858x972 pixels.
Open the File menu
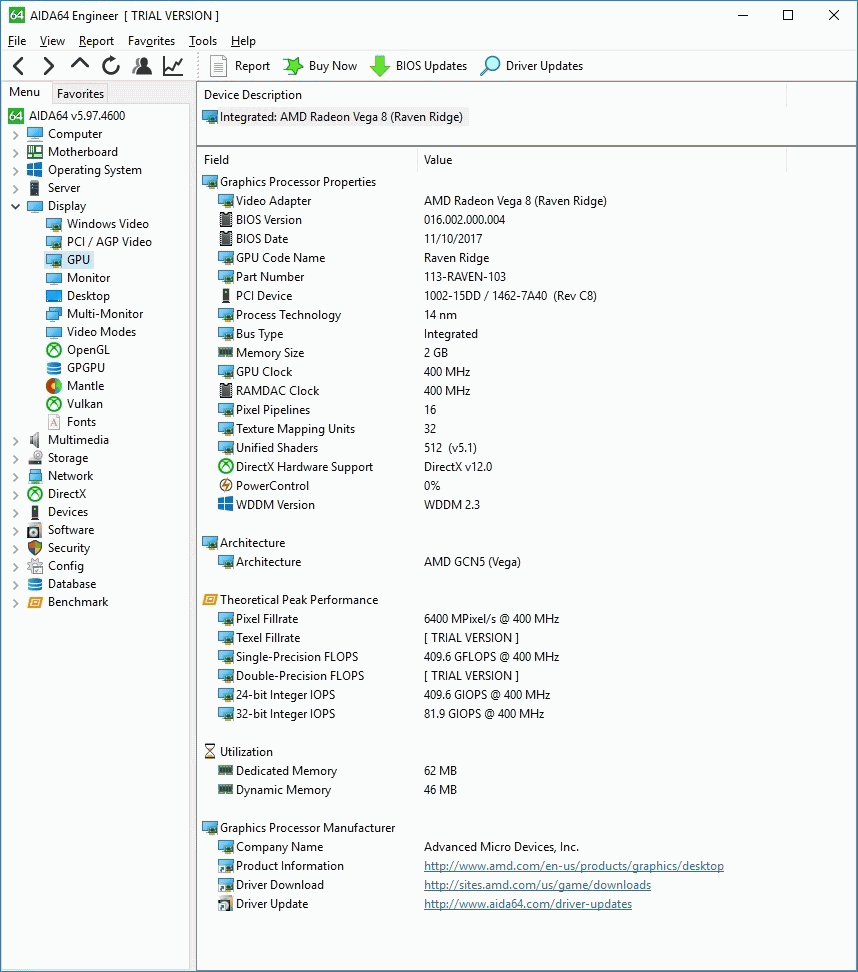[17, 41]
